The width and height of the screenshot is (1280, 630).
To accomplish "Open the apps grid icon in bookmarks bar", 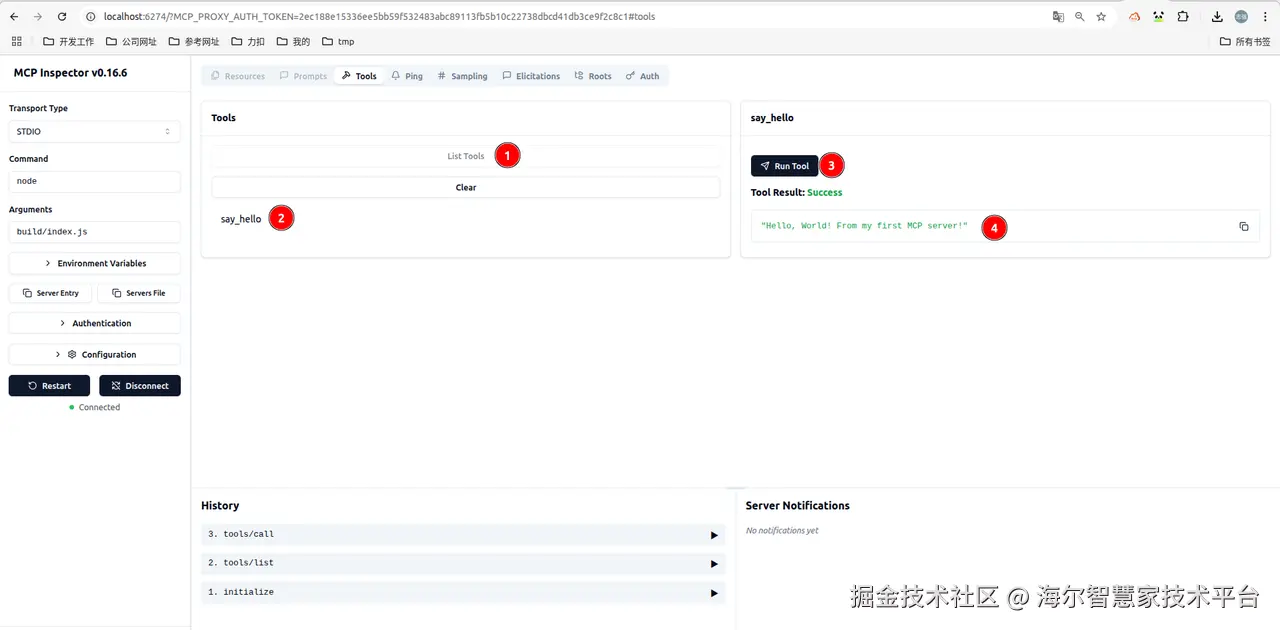I will [x=16, y=41].
